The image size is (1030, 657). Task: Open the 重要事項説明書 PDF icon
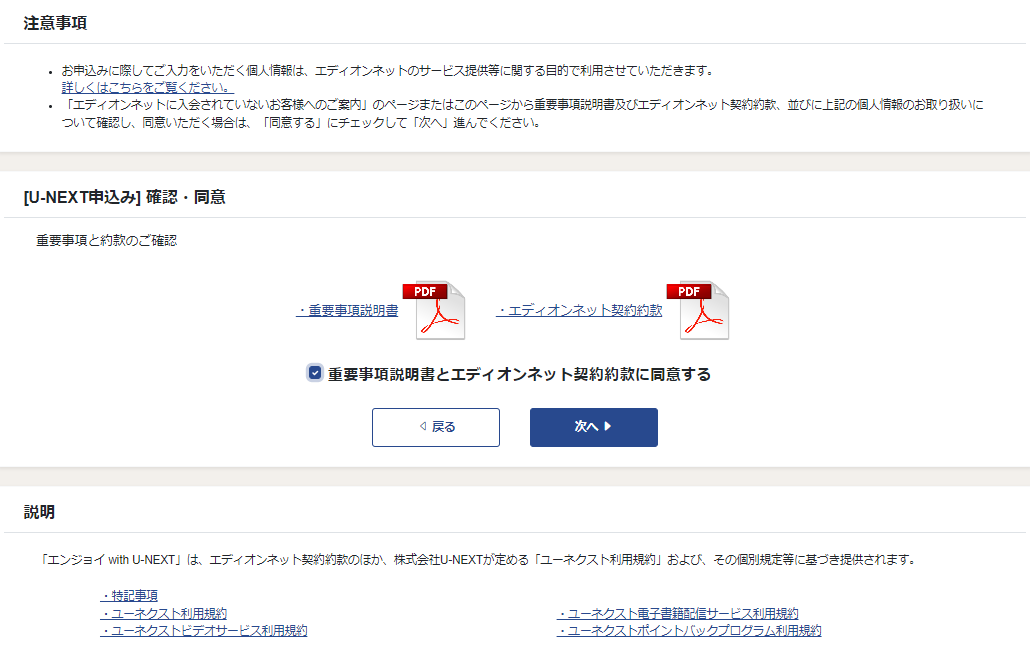433,310
